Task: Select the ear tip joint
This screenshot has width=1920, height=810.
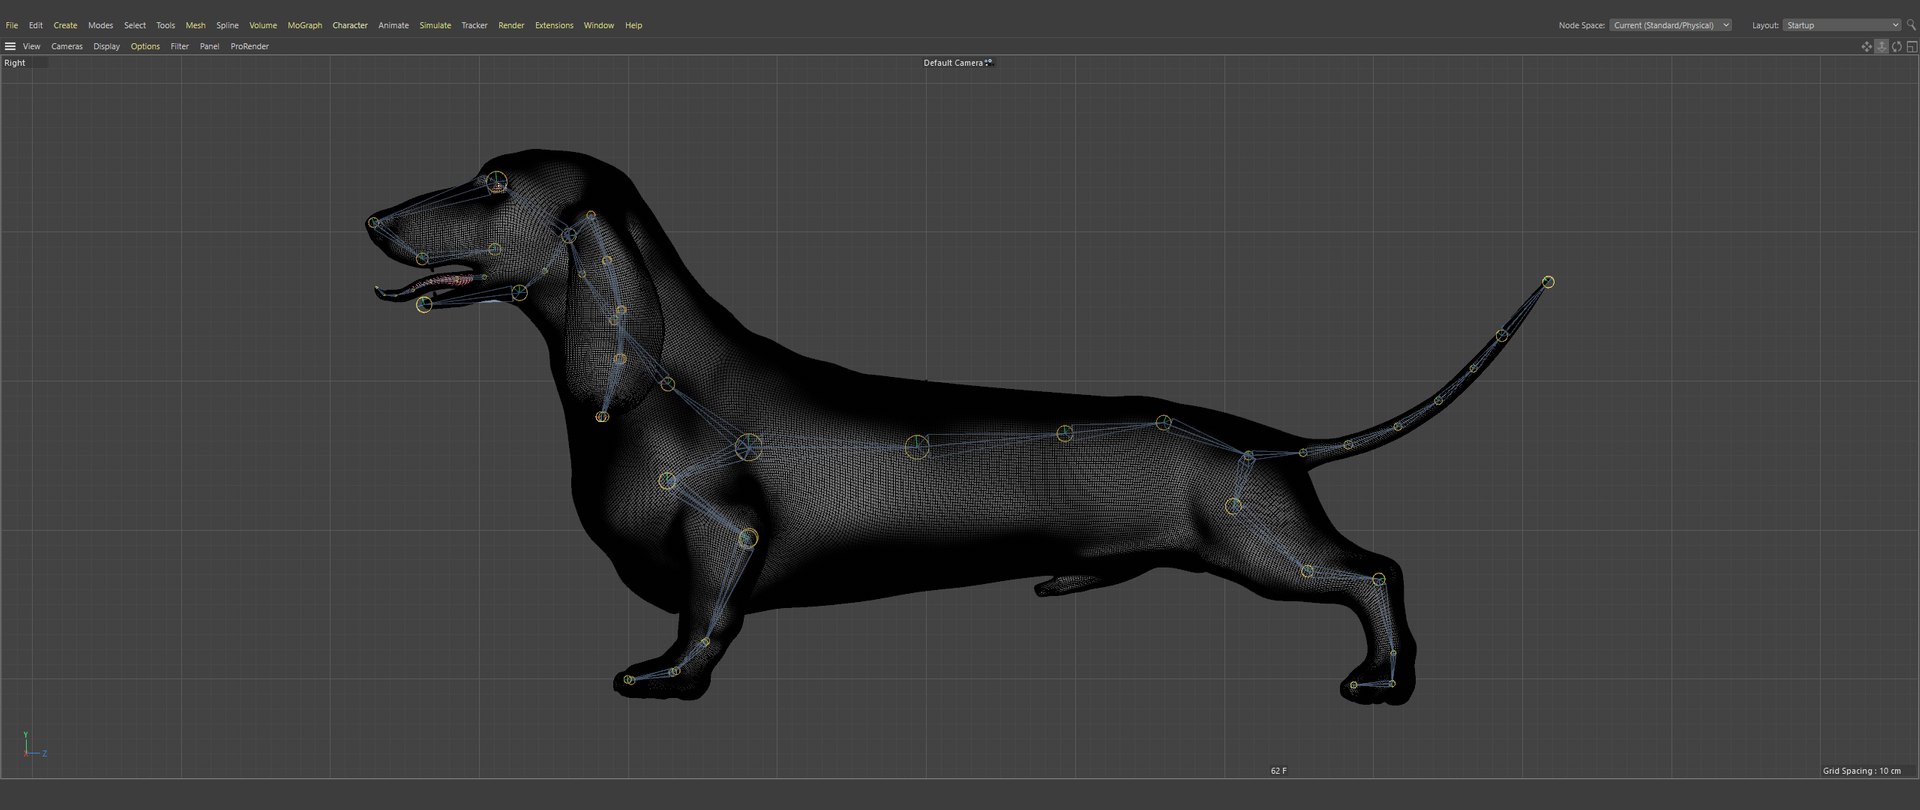Action: point(602,417)
